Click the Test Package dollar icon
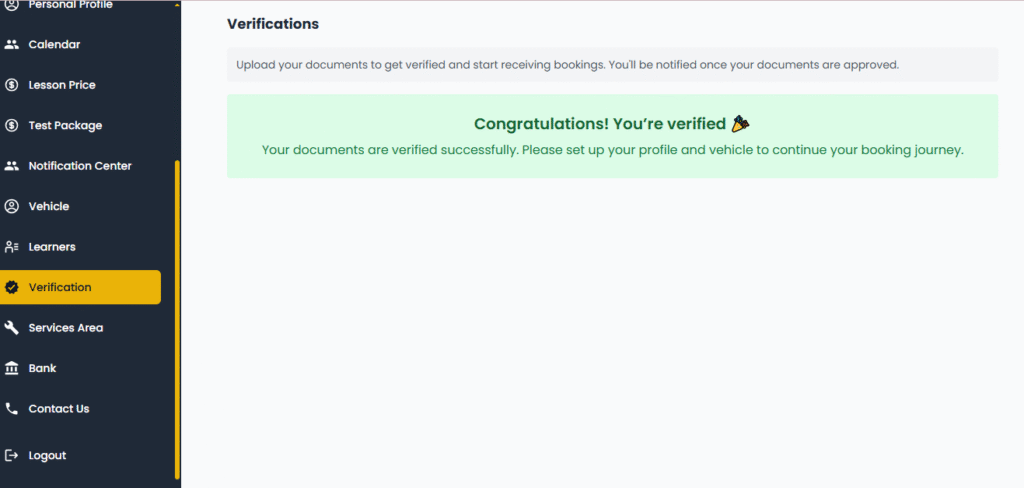 12,125
